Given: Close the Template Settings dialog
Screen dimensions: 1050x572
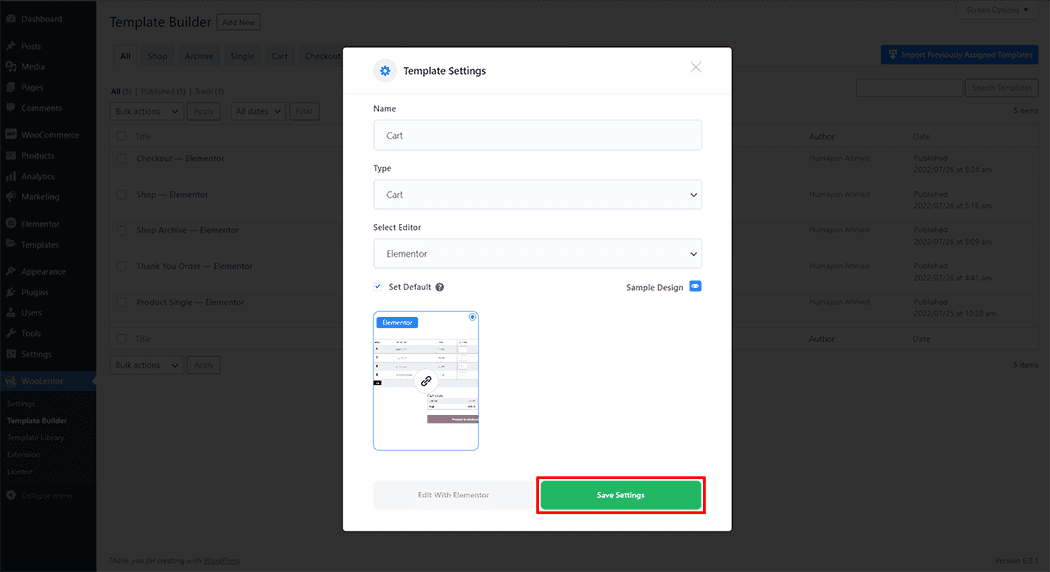Looking at the screenshot, I should 696,67.
